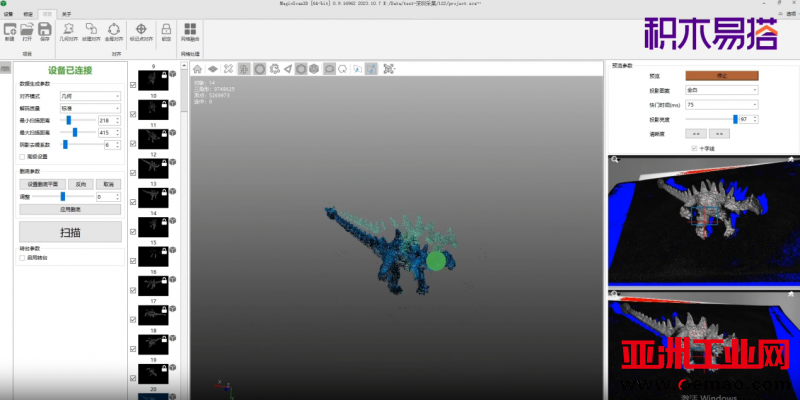This screenshot has width=800, height=400.
Task: Click the stepper of the value 6 field
Action: click(x=118, y=145)
